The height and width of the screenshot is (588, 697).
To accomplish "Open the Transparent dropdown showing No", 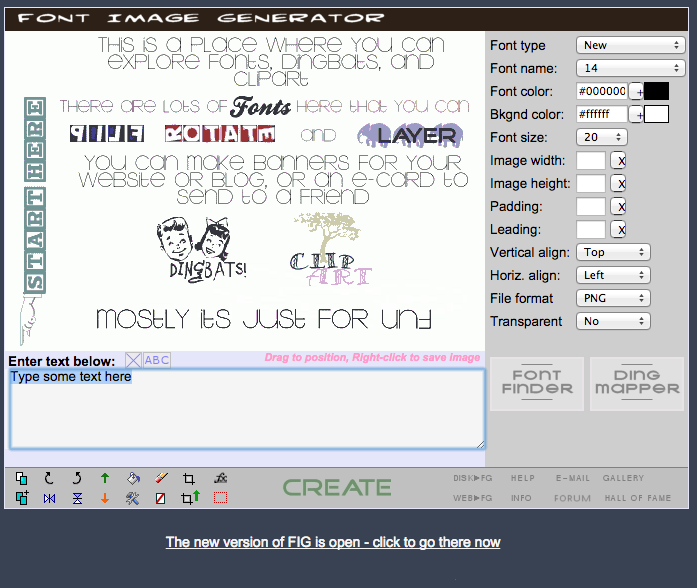I will pos(613,321).
